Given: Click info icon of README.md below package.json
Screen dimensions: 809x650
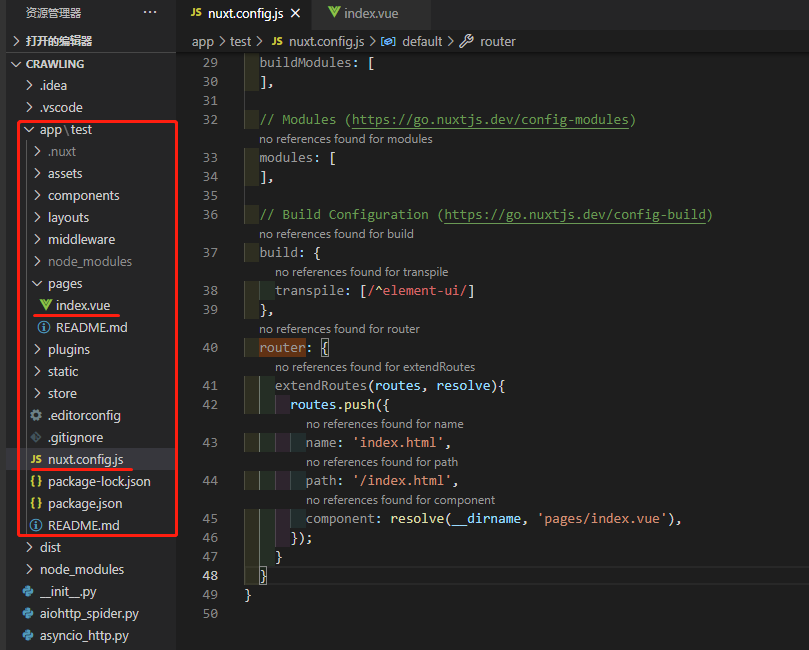Looking at the screenshot, I should pos(36,526).
